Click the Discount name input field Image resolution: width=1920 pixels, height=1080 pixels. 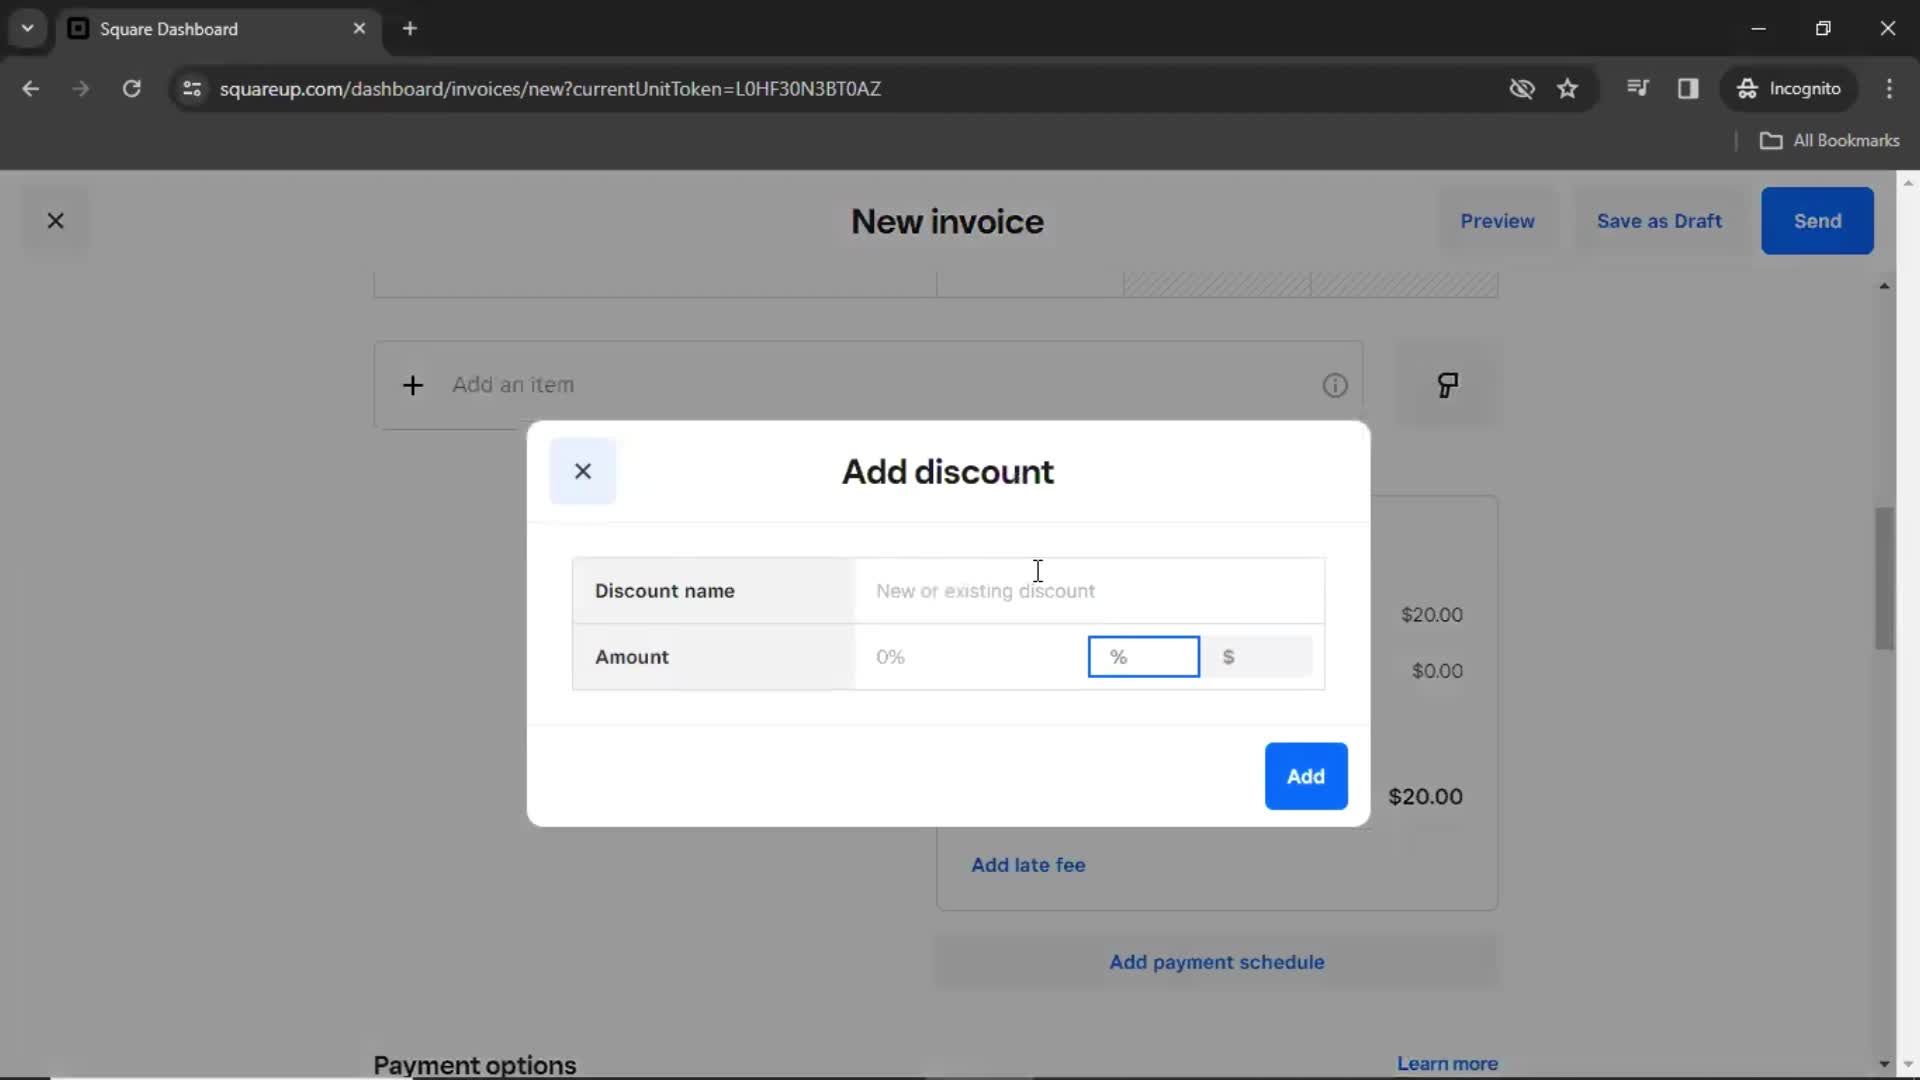tap(1089, 591)
